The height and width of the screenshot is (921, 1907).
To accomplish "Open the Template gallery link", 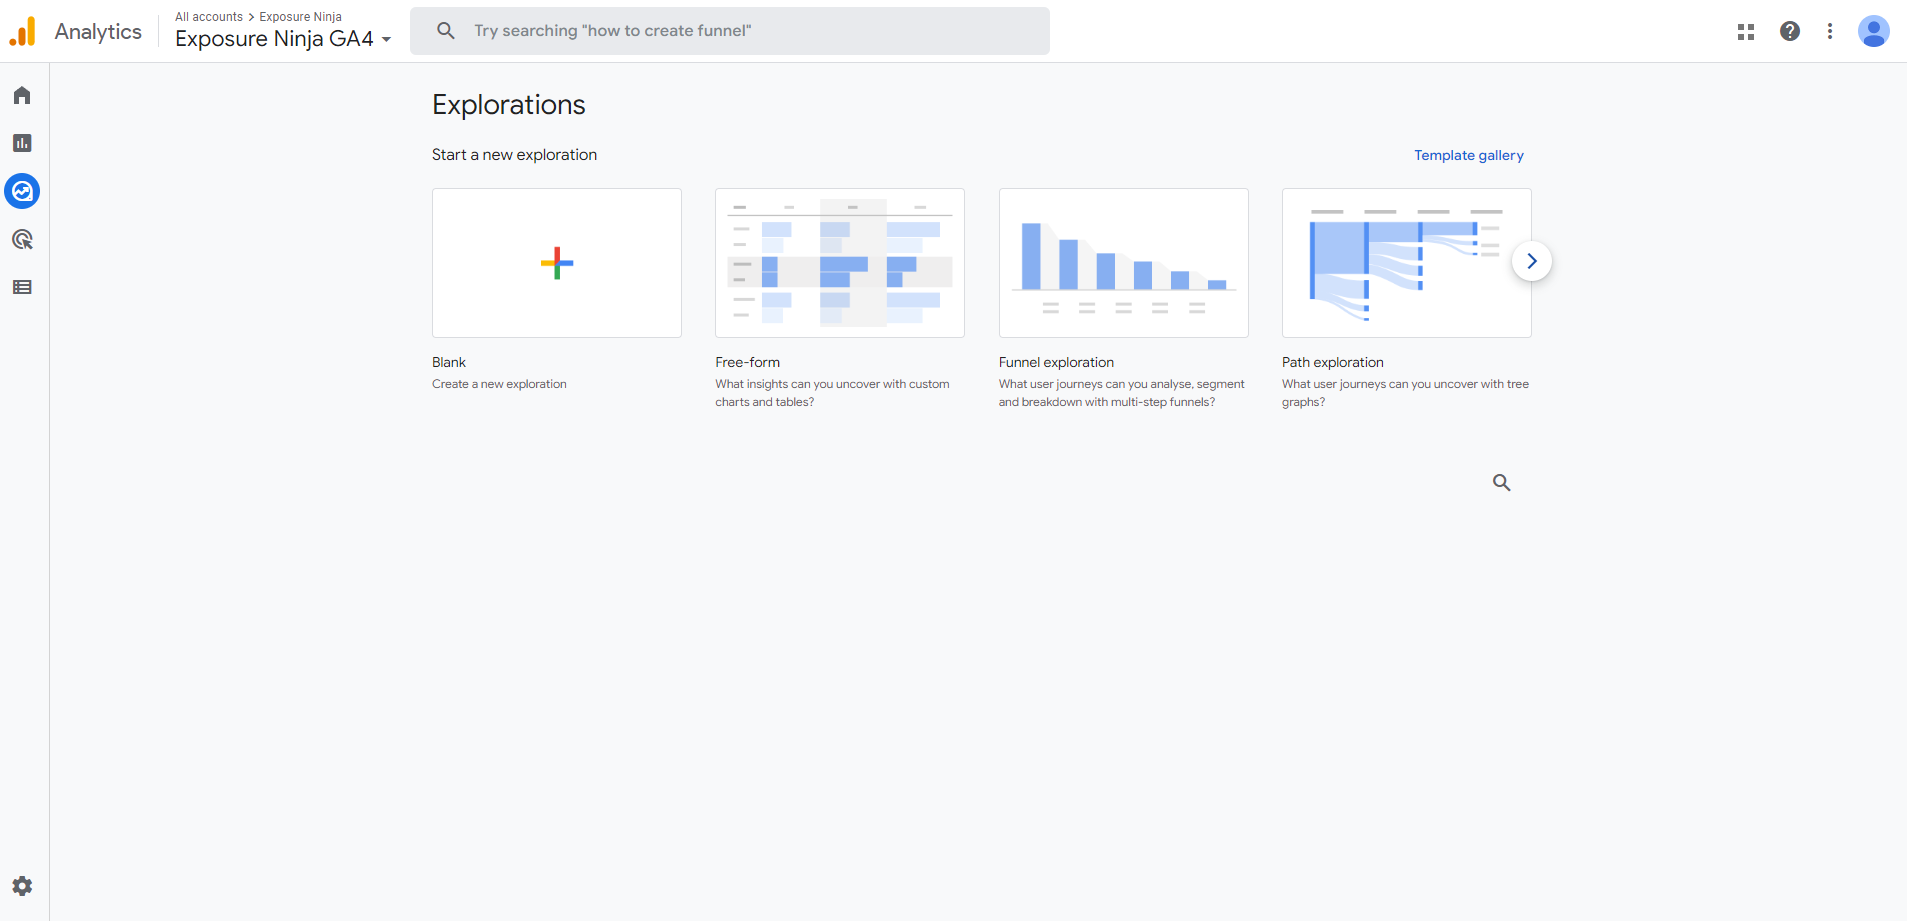I will [x=1468, y=155].
